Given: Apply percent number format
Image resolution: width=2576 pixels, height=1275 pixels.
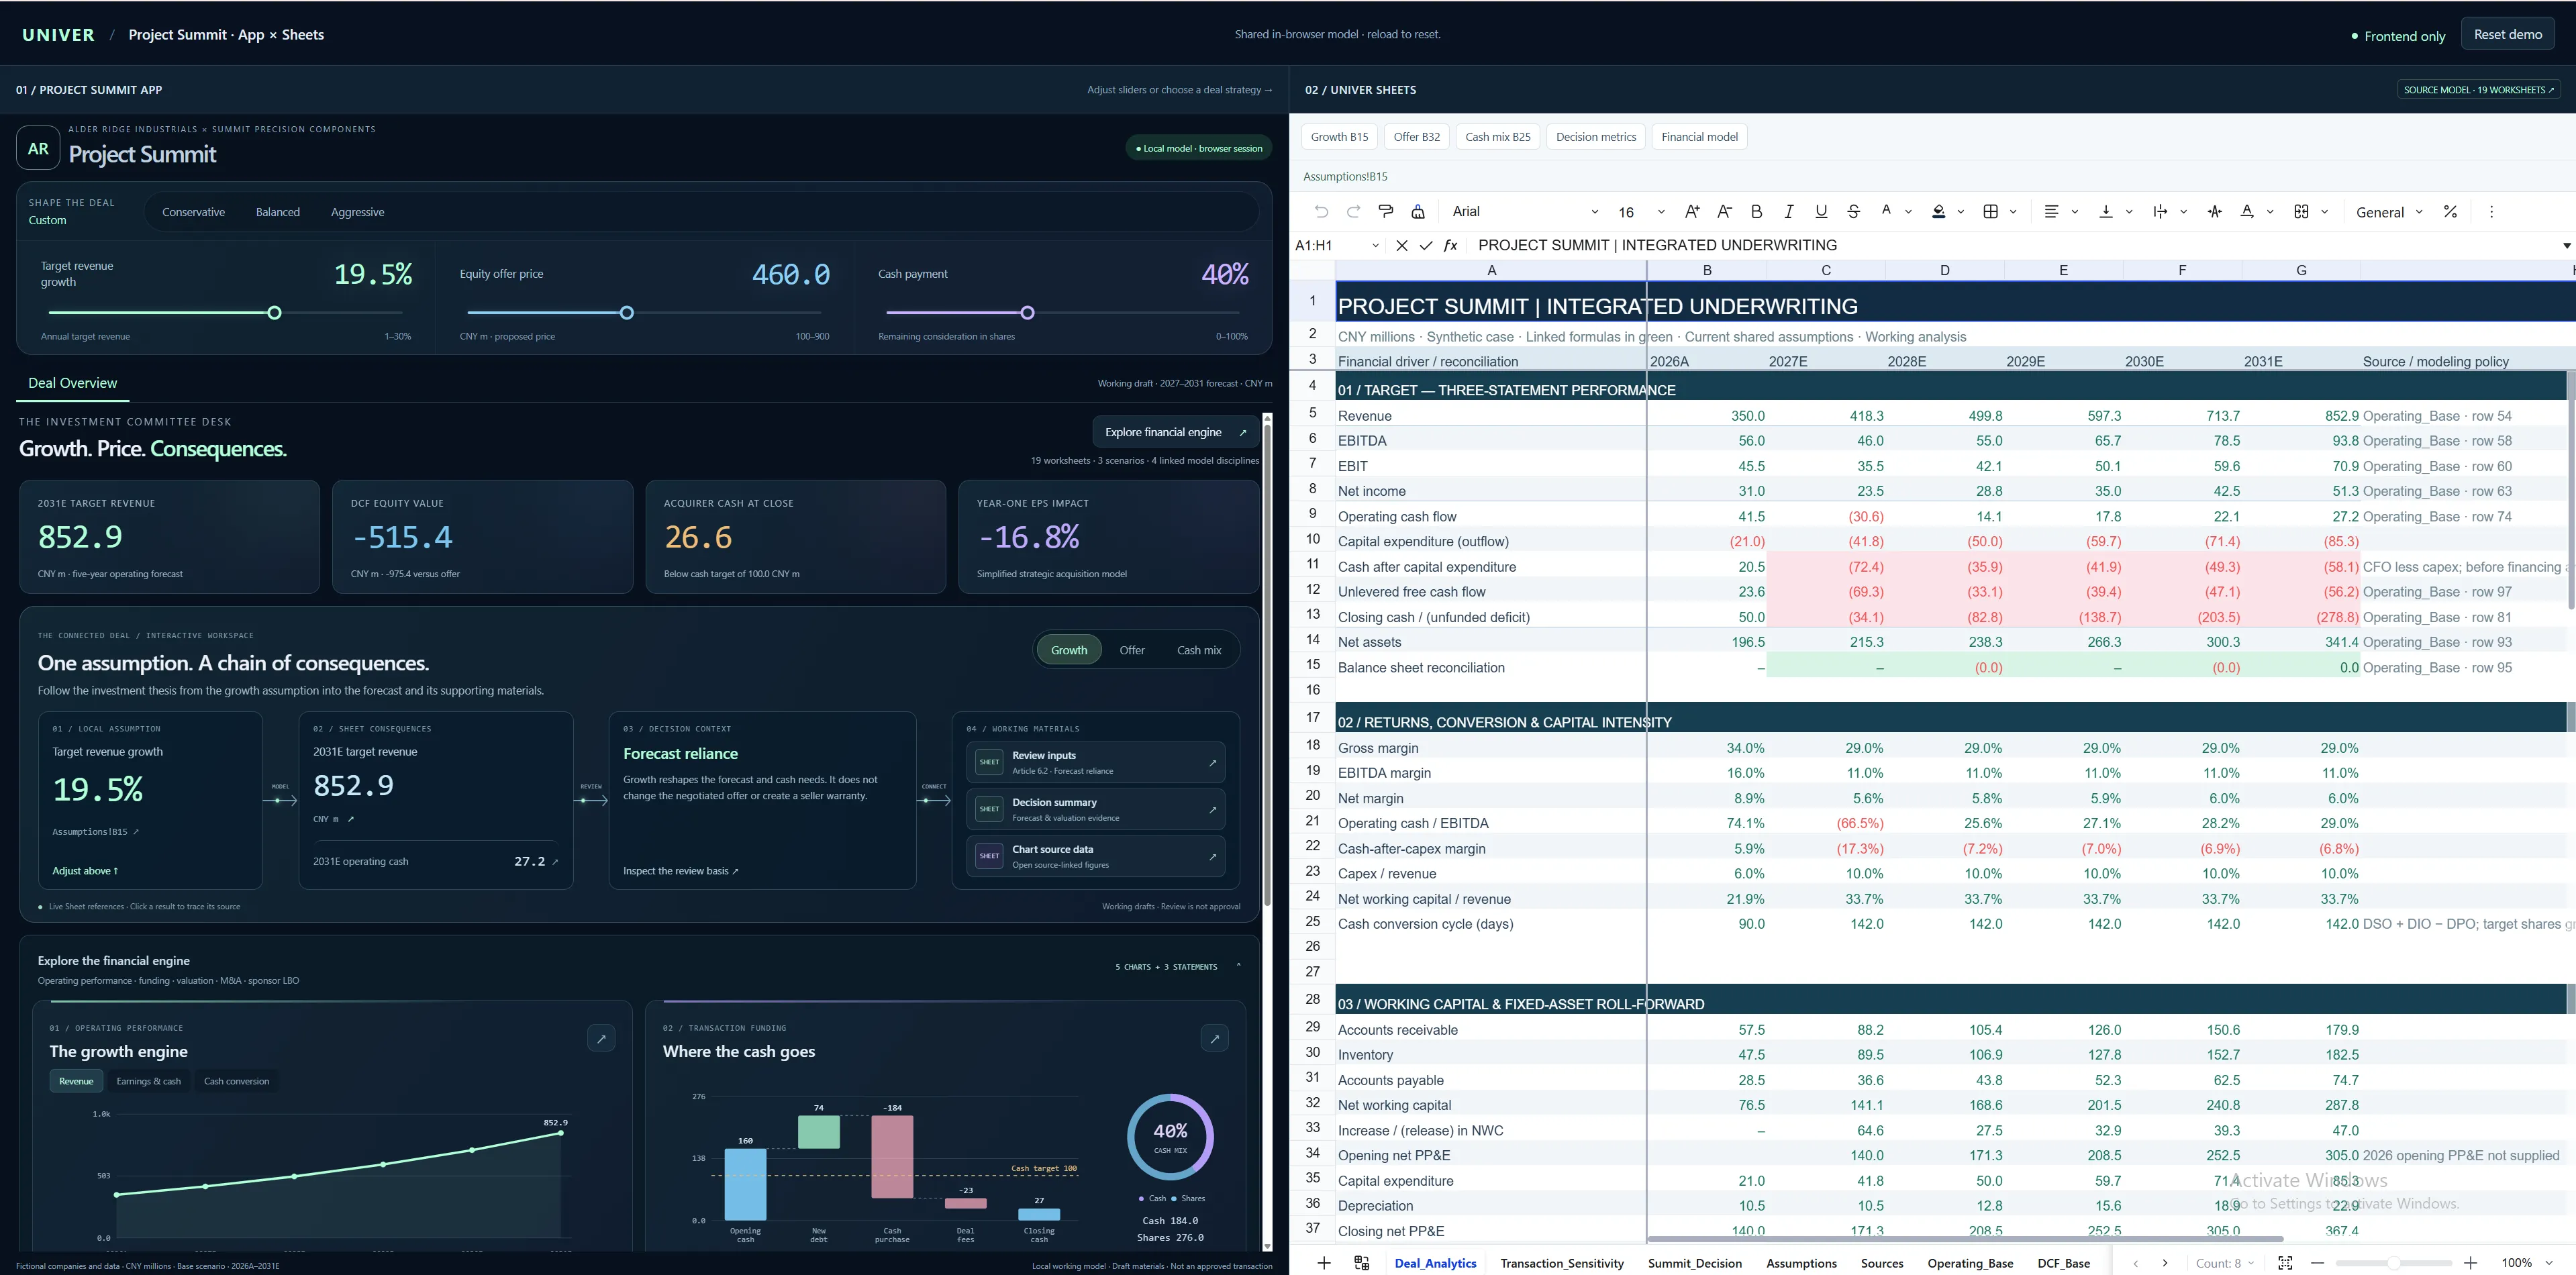Looking at the screenshot, I should (x=2450, y=211).
